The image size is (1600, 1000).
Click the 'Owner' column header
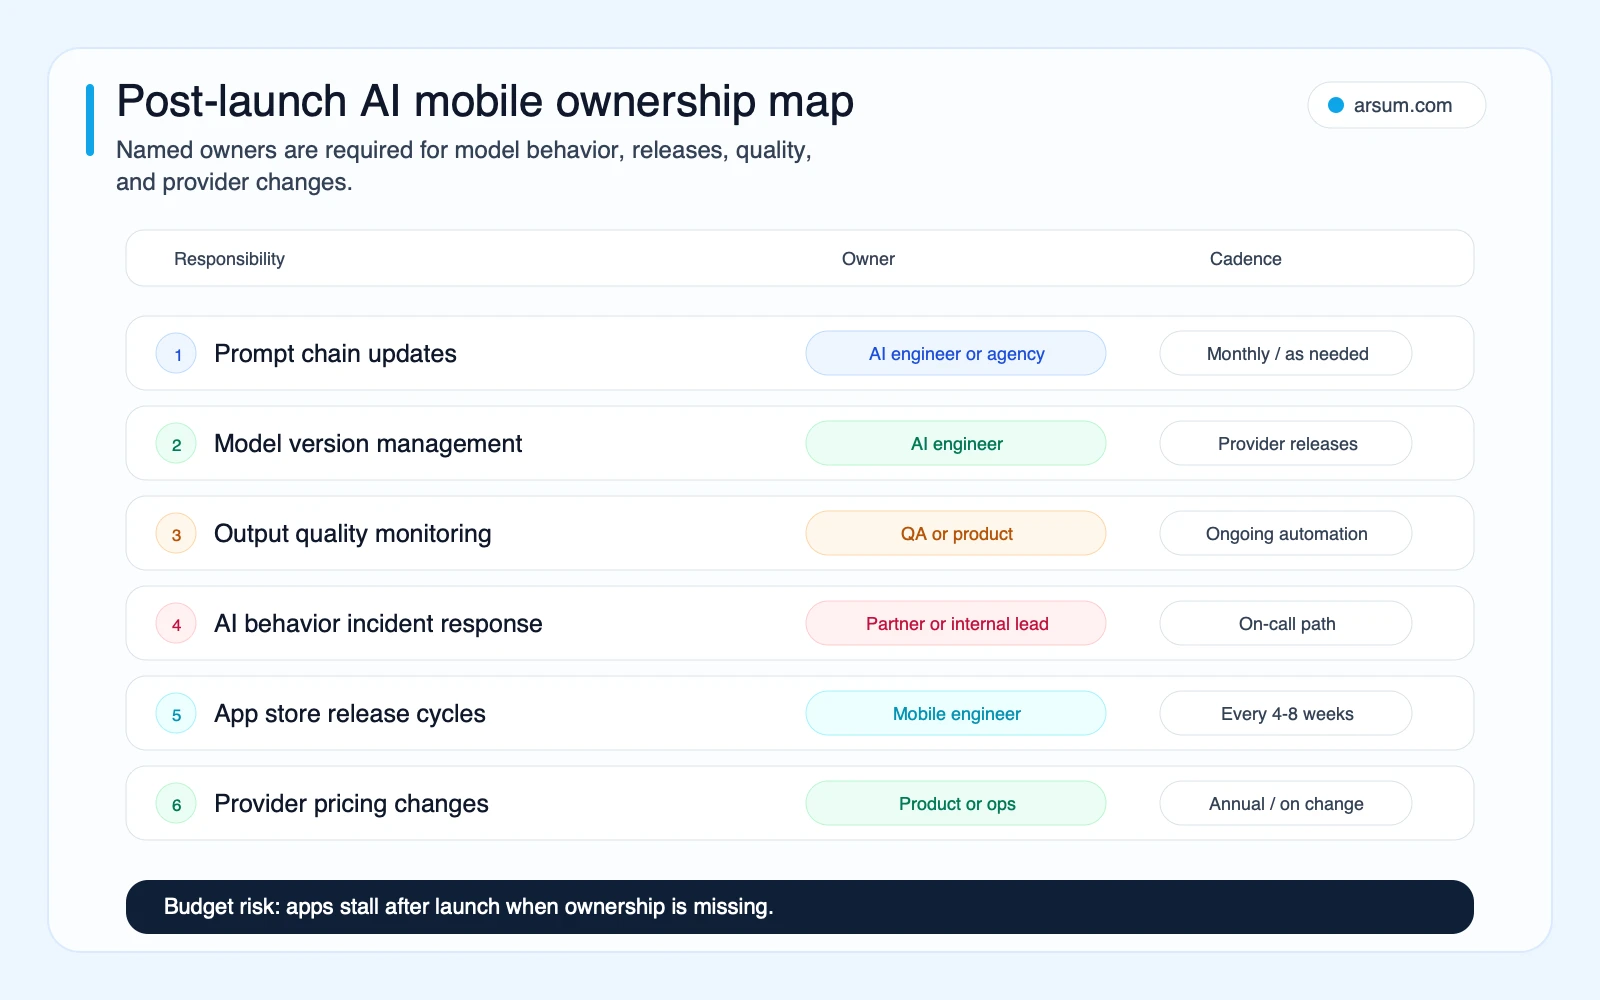868,259
